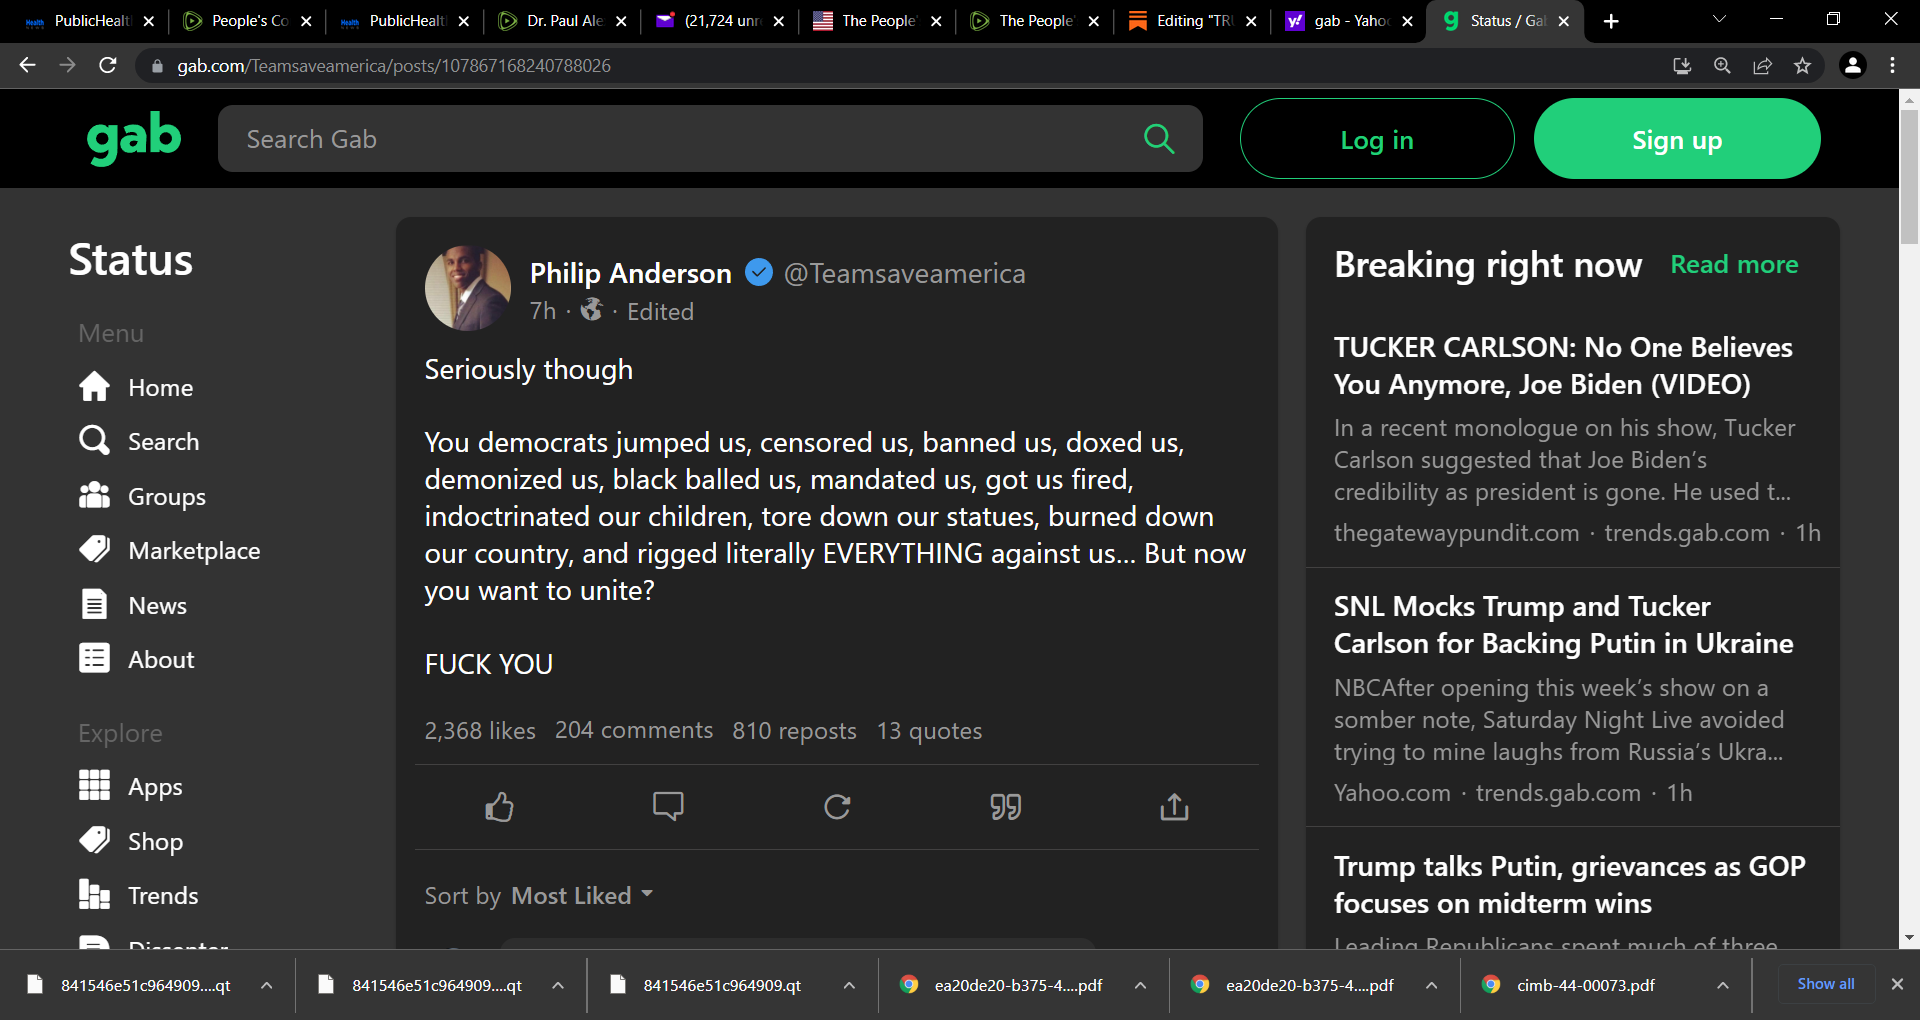Open Marketplace in sidebar
Image resolution: width=1920 pixels, height=1020 pixels.
click(169, 550)
